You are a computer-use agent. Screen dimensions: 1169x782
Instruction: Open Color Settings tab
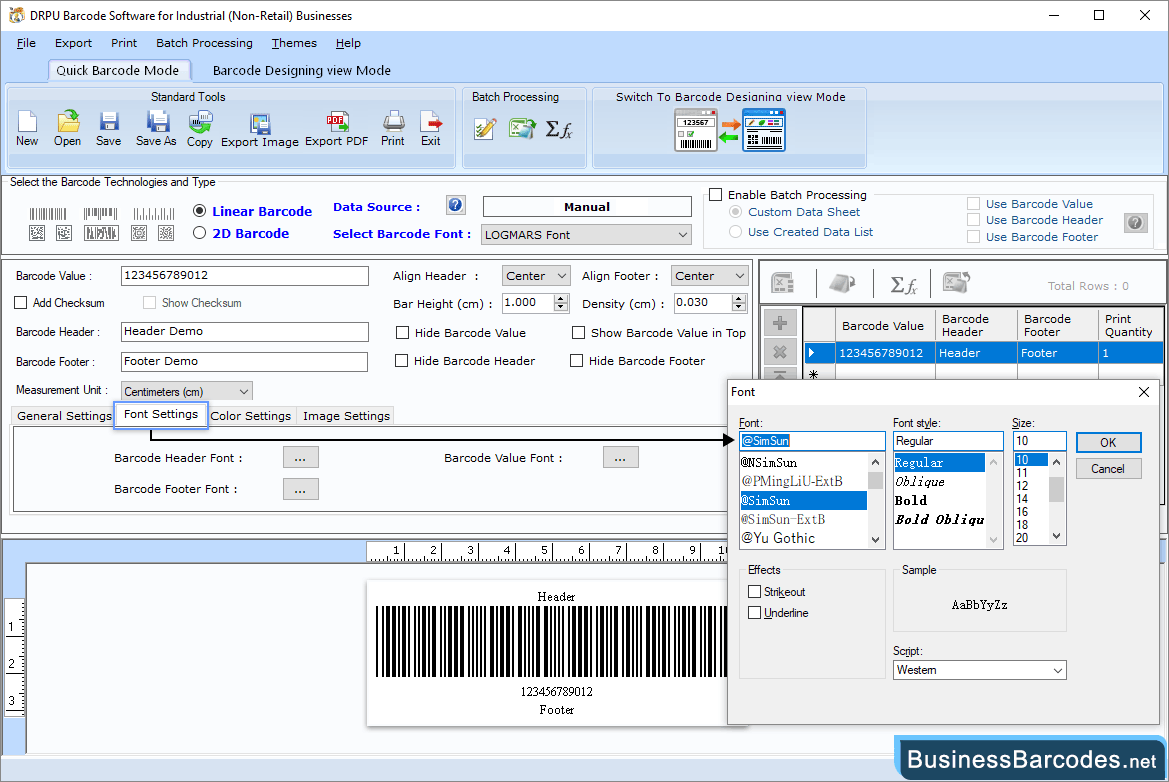[250, 416]
